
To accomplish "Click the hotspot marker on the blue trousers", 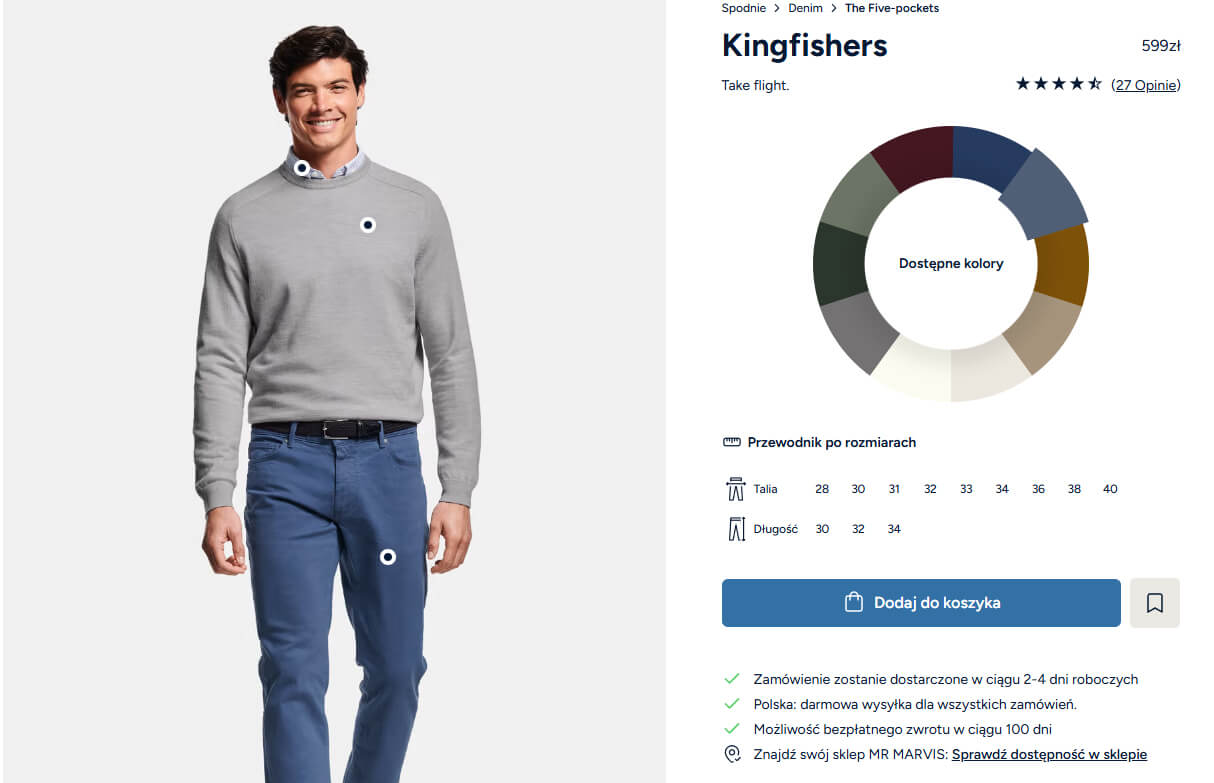I will [x=388, y=557].
